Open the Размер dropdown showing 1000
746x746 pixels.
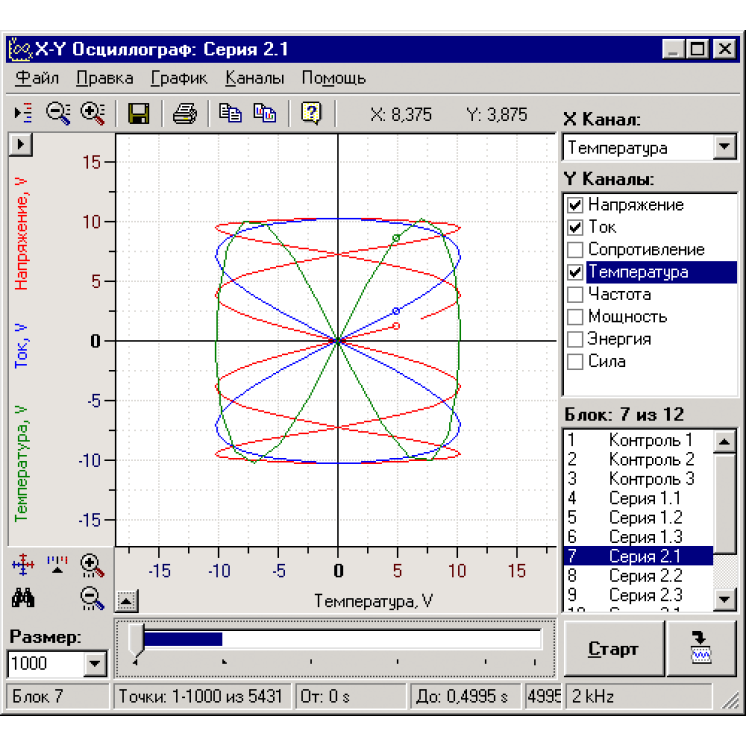click(95, 663)
